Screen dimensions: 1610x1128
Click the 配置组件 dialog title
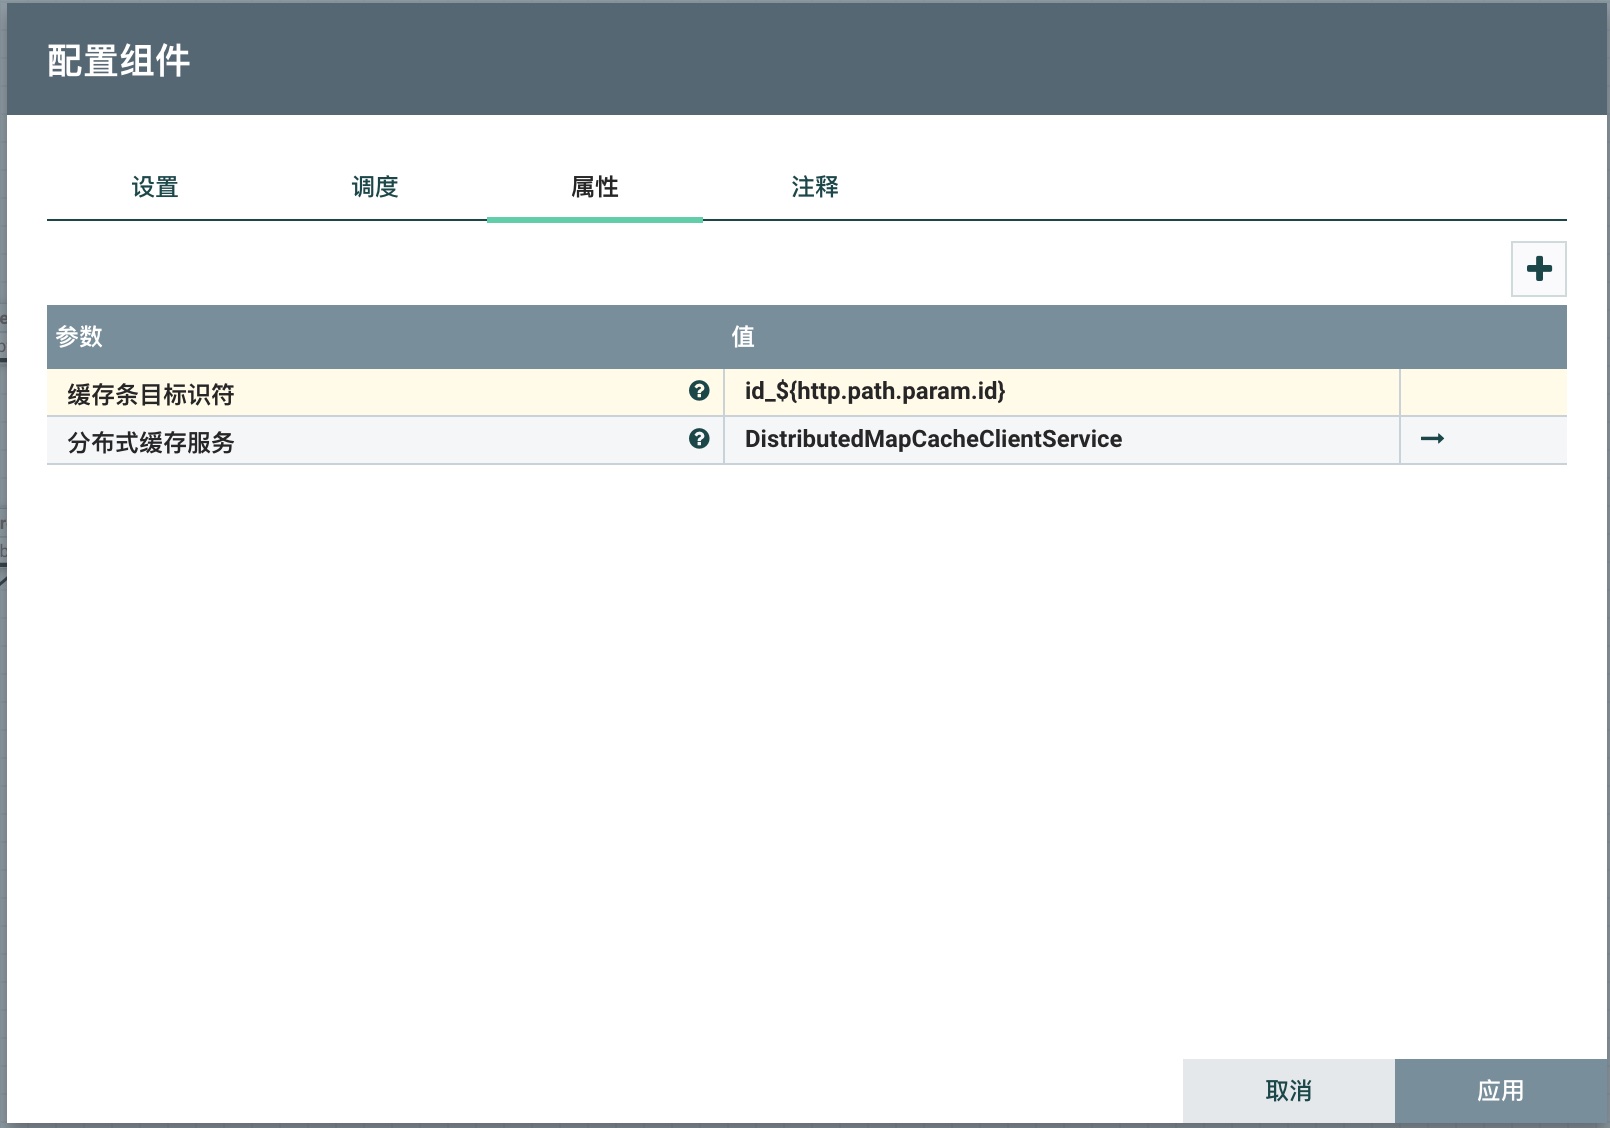[119, 61]
